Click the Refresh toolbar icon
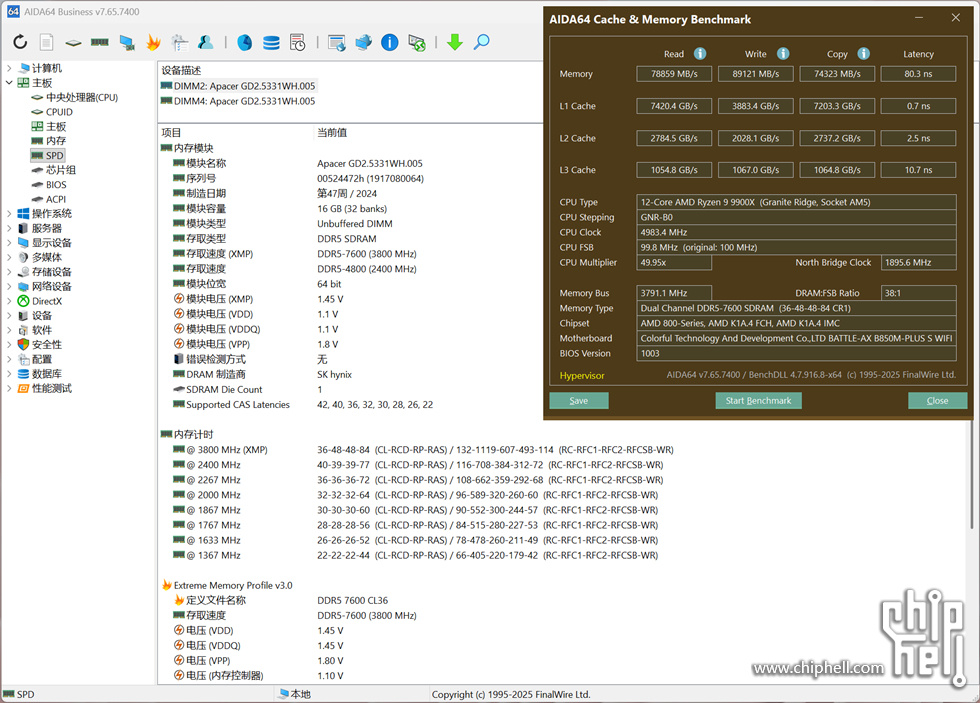The height and width of the screenshot is (703, 980). pyautogui.click(x=20, y=42)
